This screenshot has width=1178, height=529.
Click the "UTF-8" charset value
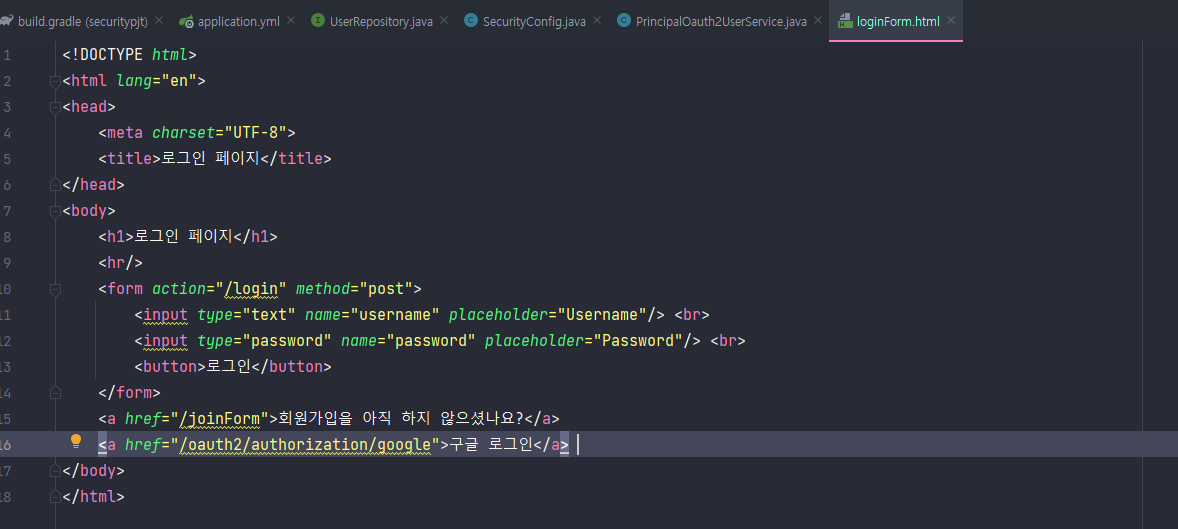(x=255, y=133)
